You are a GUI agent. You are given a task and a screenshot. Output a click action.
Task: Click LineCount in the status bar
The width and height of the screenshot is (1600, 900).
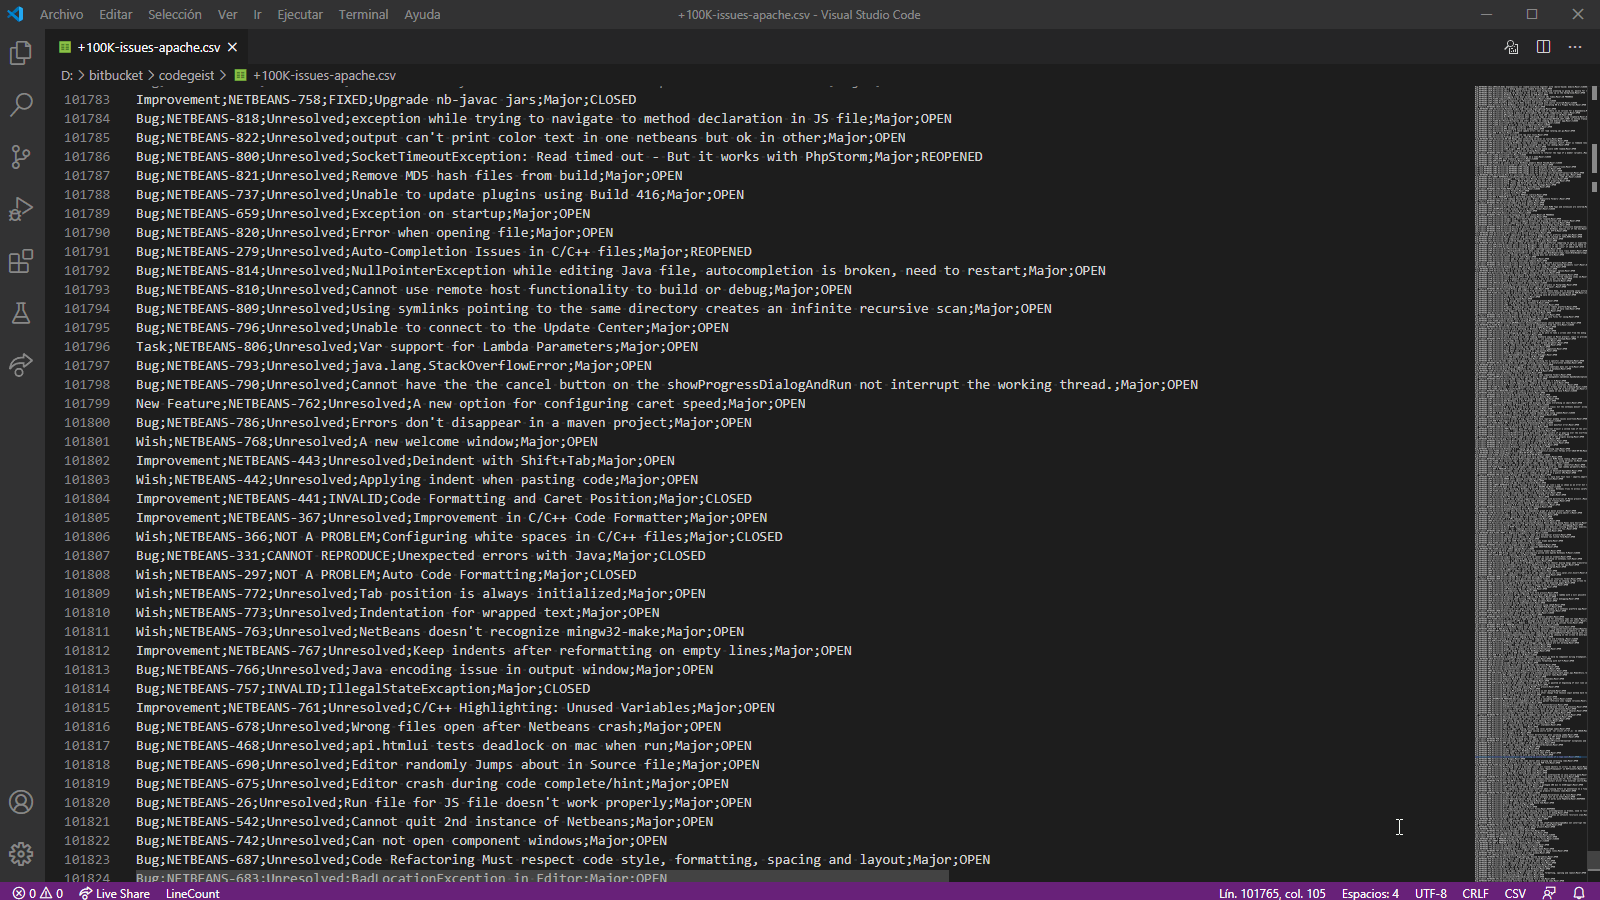pyautogui.click(x=192, y=893)
